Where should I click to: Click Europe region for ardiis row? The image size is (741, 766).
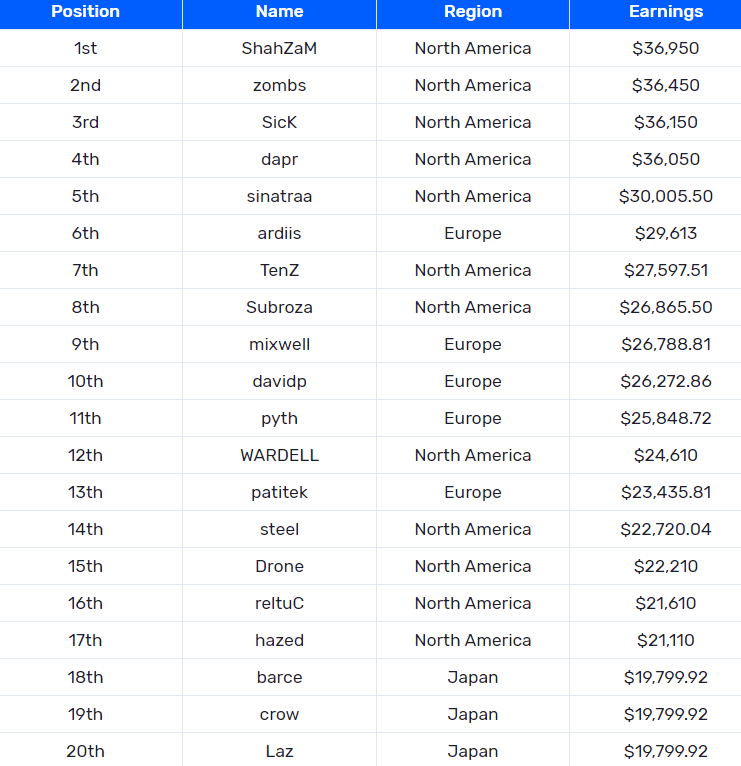pyautogui.click(x=472, y=233)
